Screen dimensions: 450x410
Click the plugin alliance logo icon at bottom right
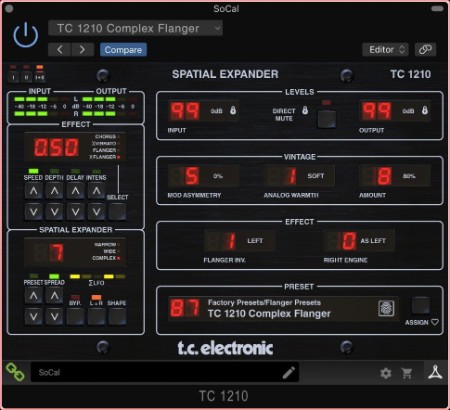pyautogui.click(x=435, y=373)
